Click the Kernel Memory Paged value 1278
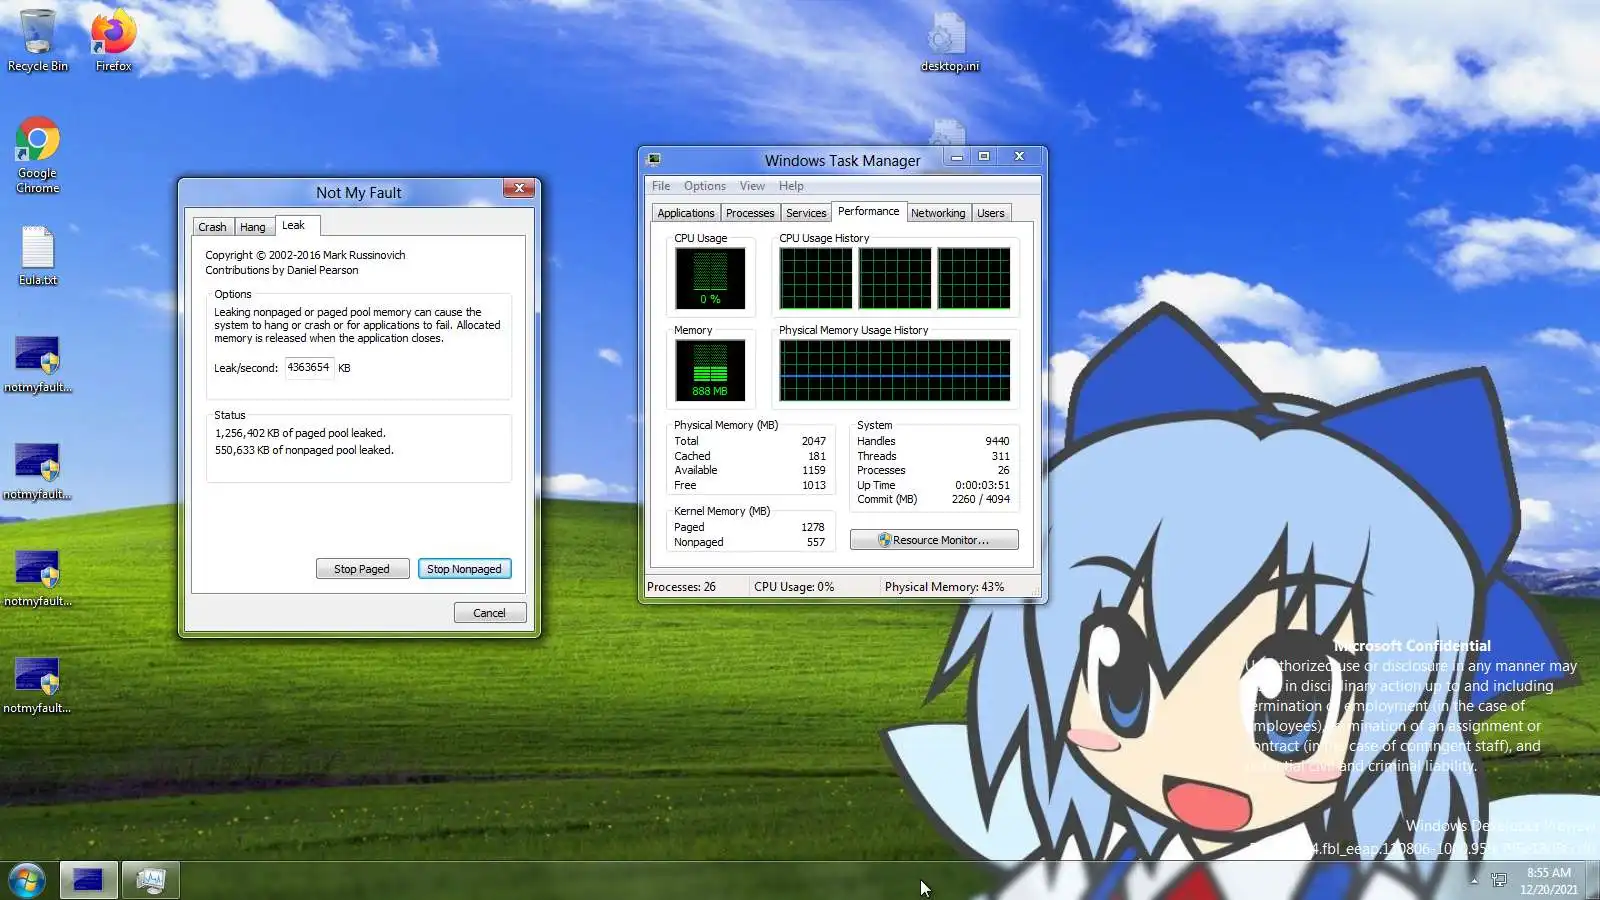Image resolution: width=1600 pixels, height=900 pixels. click(813, 527)
